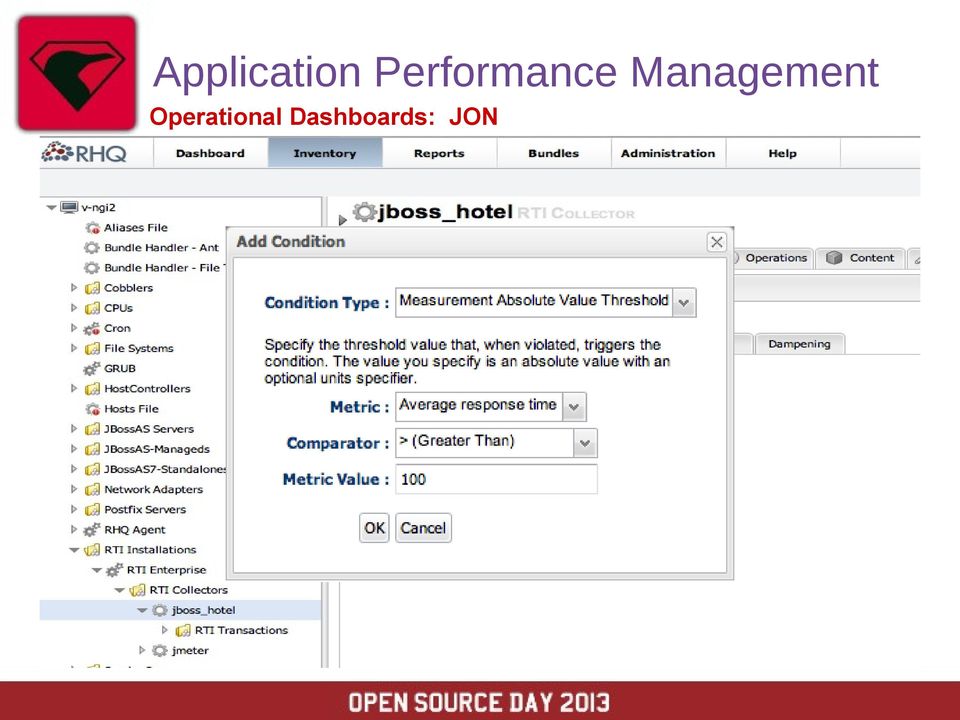Collapse the RTI Installations folder

(x=74, y=550)
